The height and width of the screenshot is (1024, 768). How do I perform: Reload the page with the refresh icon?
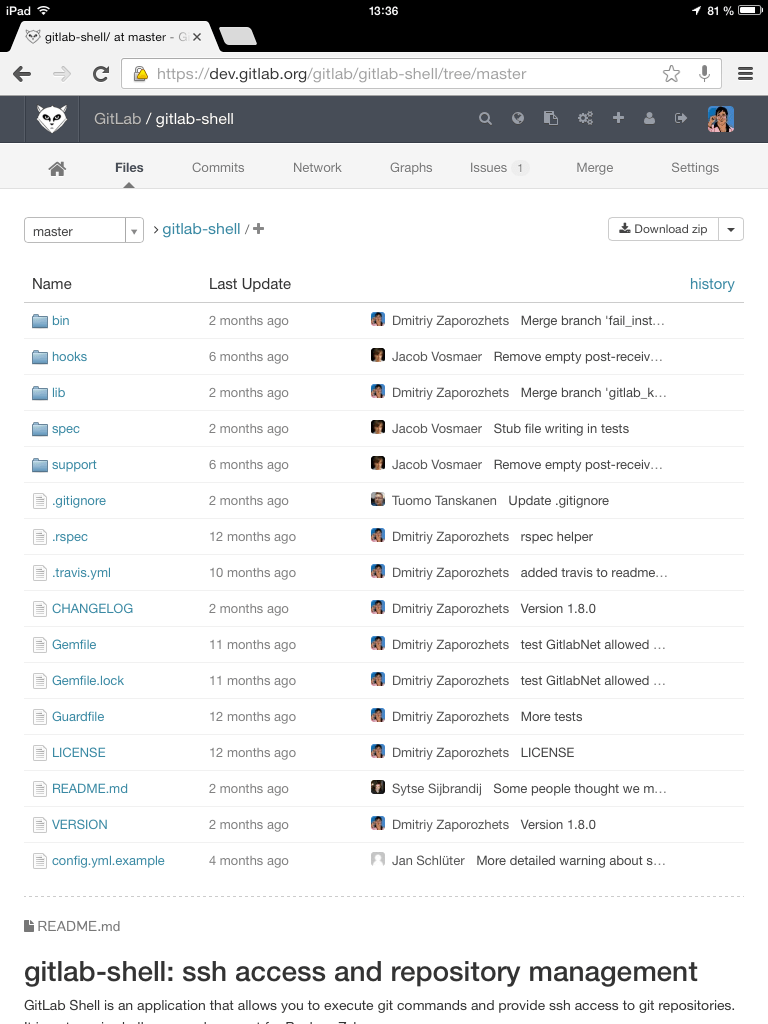tap(101, 74)
